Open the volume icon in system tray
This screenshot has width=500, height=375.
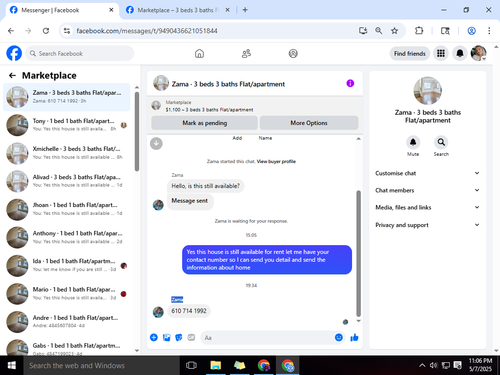coord(433,365)
